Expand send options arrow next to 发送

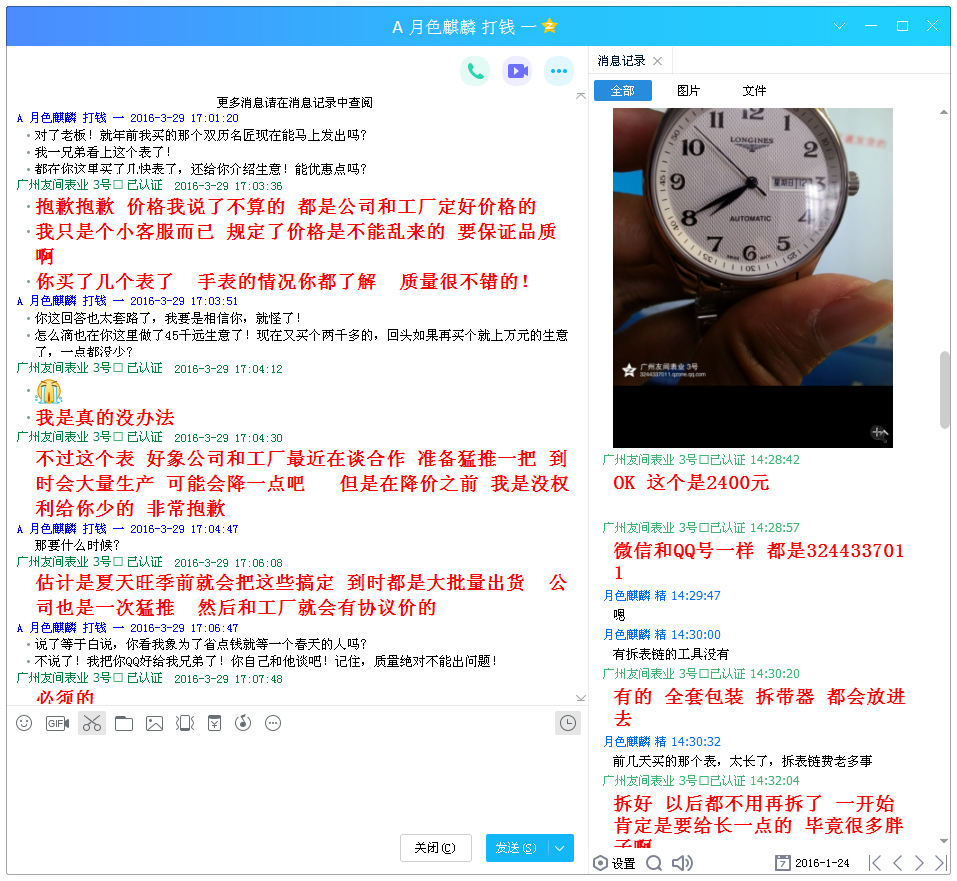click(x=560, y=849)
